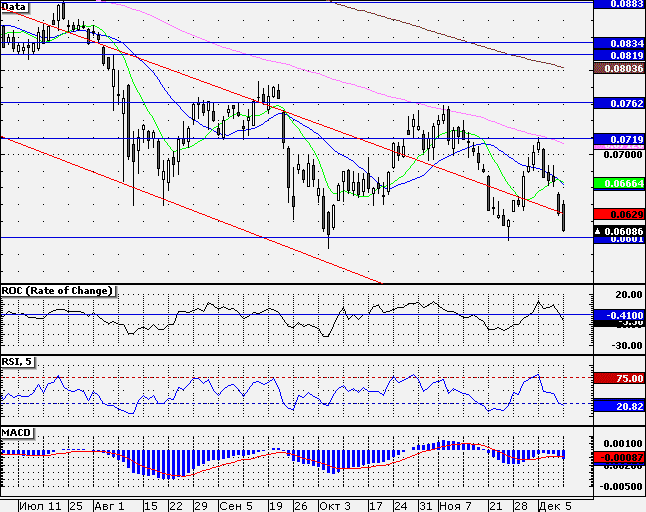Viewport: 646px width, 512px height.
Task: Select the MACD indicator panel label
Action: pyautogui.click(x=17, y=433)
